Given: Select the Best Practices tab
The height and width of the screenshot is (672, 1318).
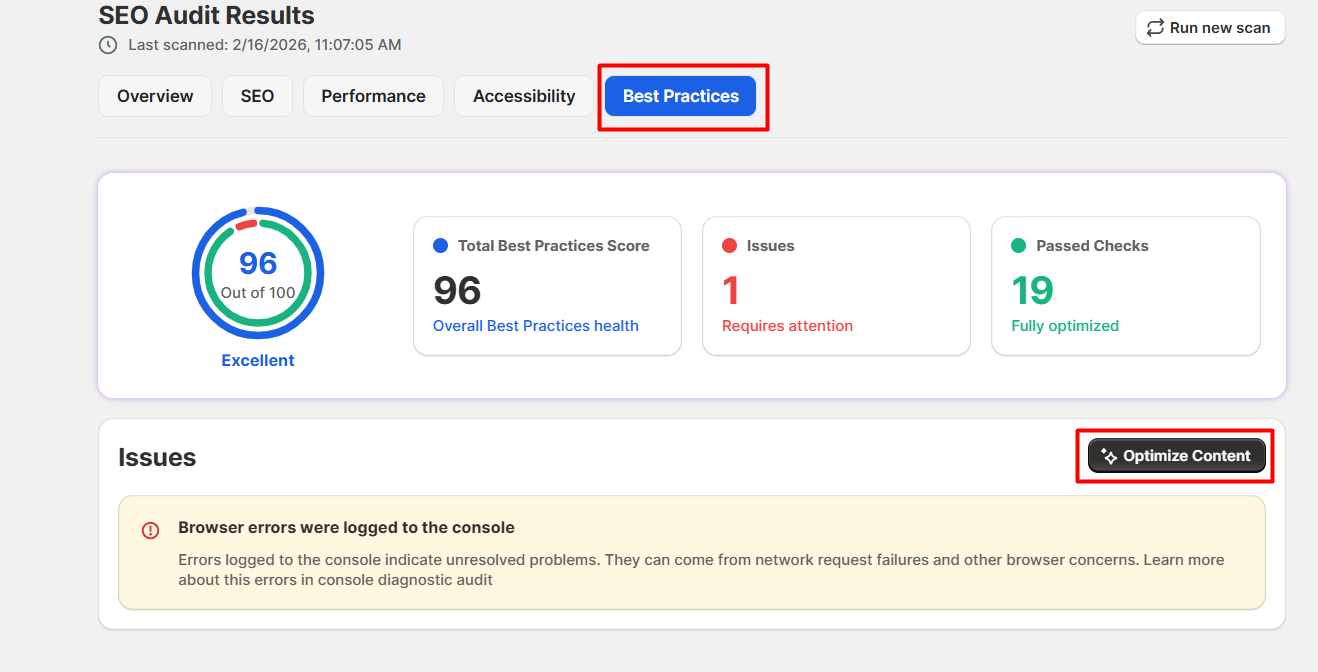Looking at the screenshot, I should pos(680,96).
